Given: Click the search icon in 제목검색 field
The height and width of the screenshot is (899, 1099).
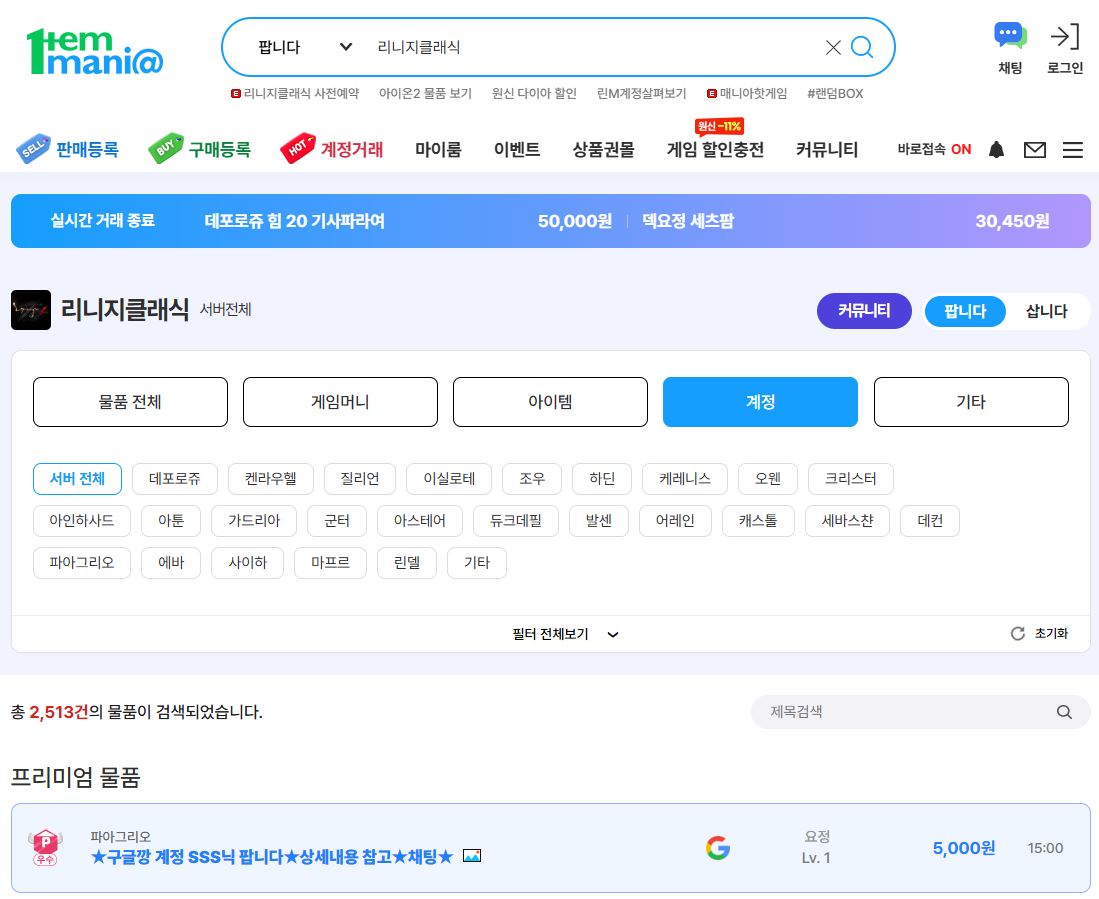Looking at the screenshot, I should tap(1064, 712).
